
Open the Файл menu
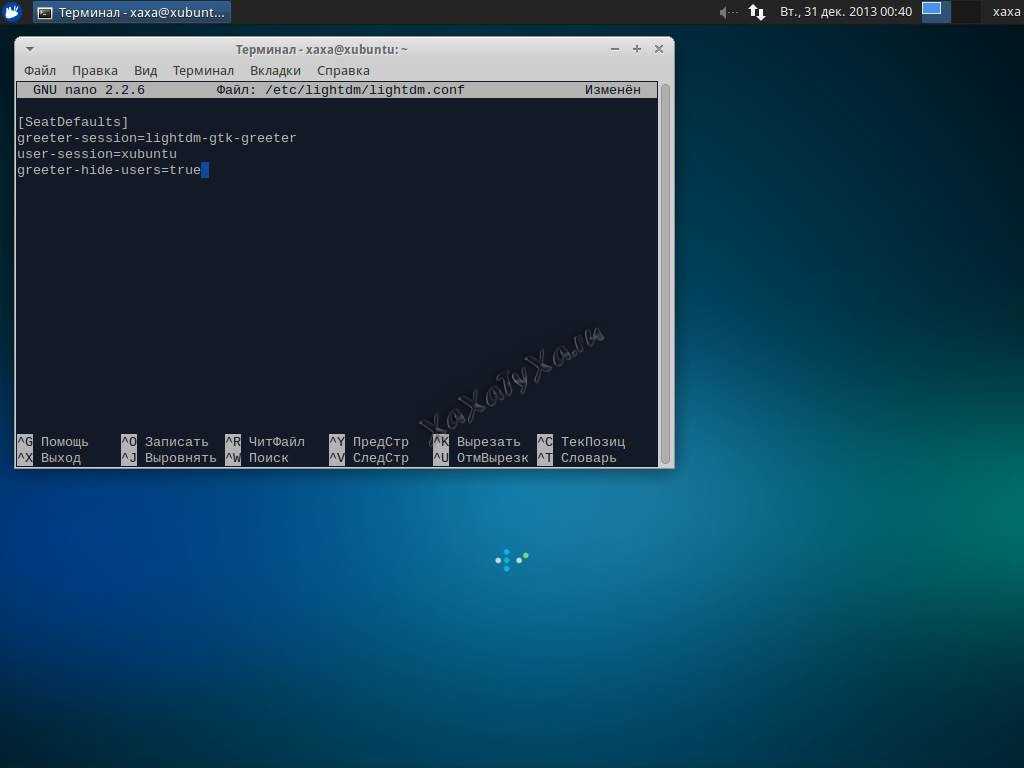pos(40,71)
